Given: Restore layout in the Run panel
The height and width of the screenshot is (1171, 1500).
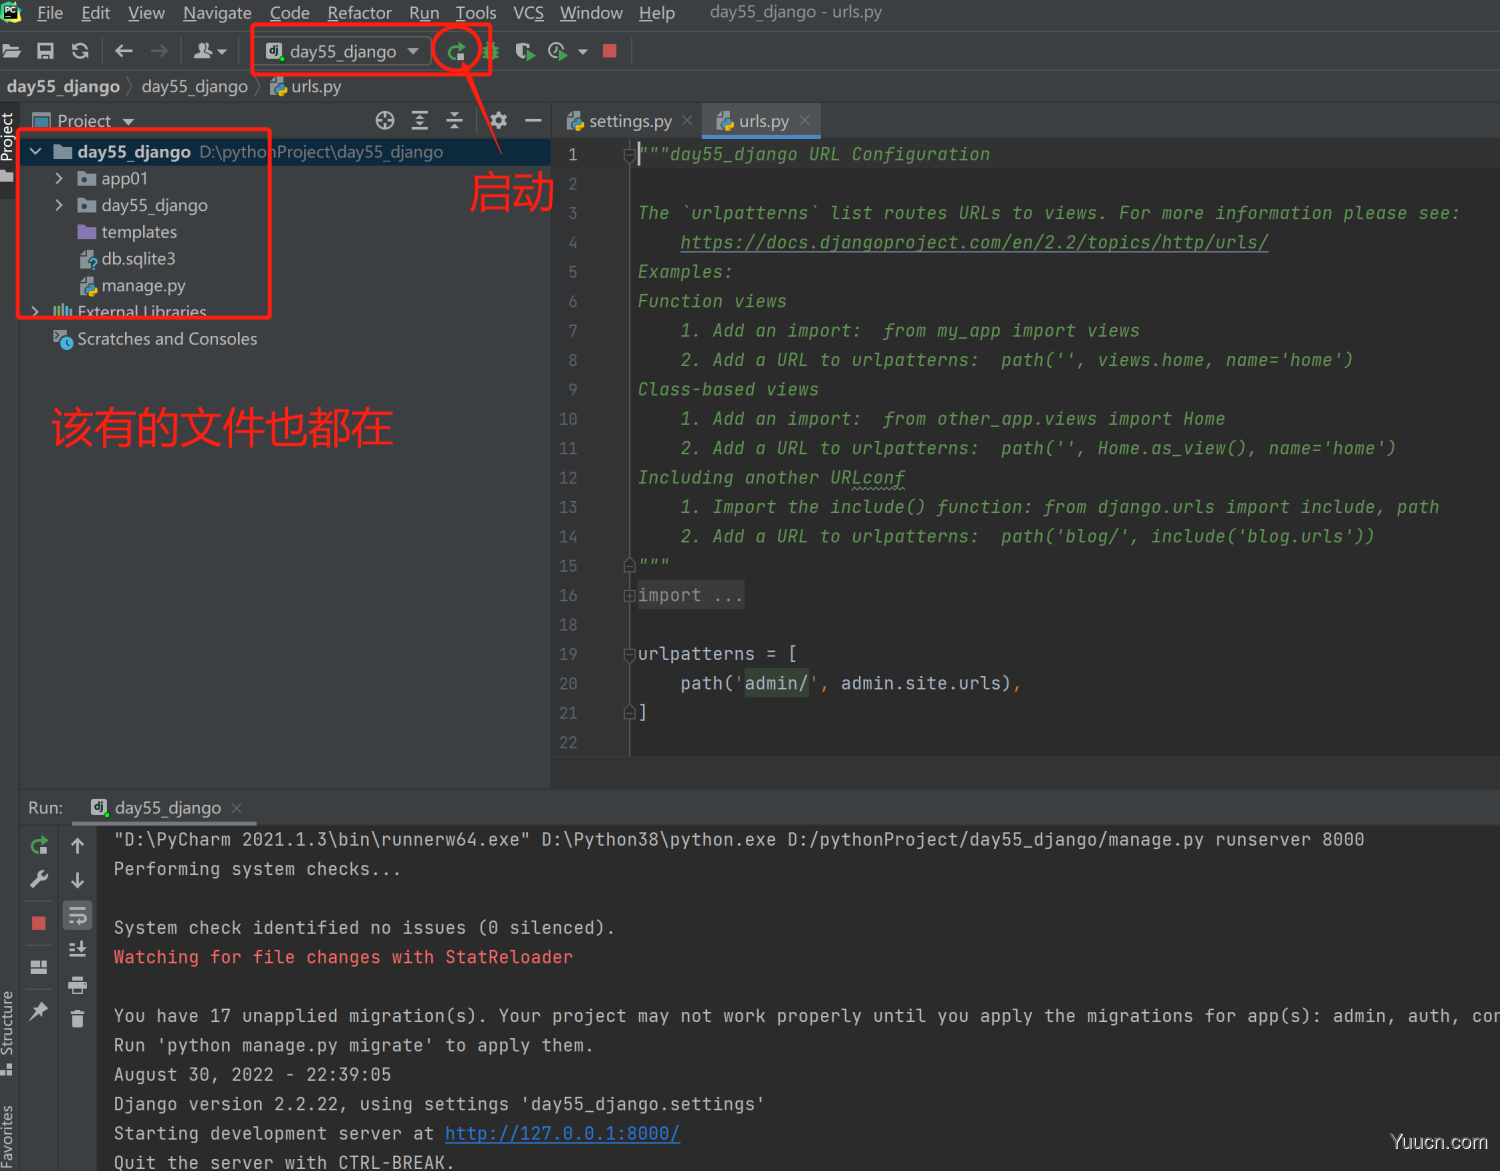Looking at the screenshot, I should pyautogui.click(x=39, y=967).
